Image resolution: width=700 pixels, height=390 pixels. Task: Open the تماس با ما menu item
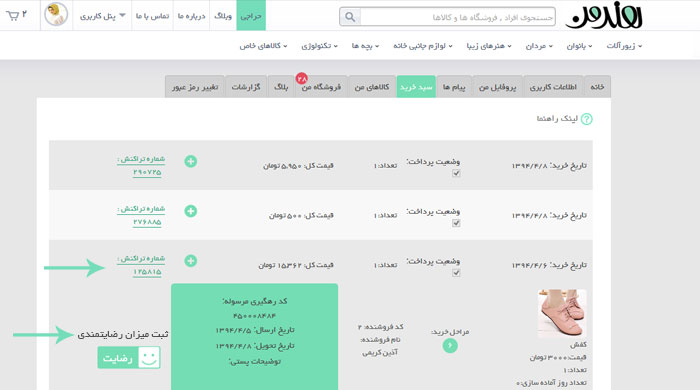[x=152, y=16]
